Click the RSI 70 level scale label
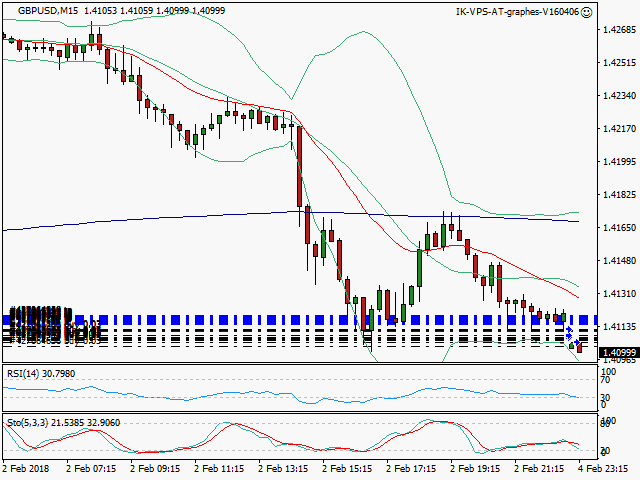 coord(605,381)
